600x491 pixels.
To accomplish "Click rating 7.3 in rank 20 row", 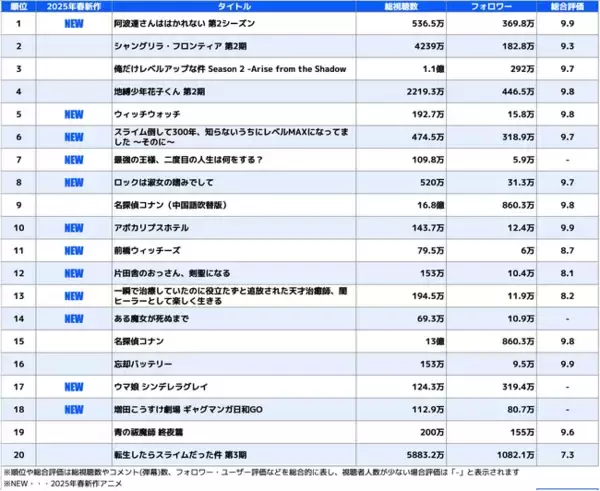I will tap(567, 455).
